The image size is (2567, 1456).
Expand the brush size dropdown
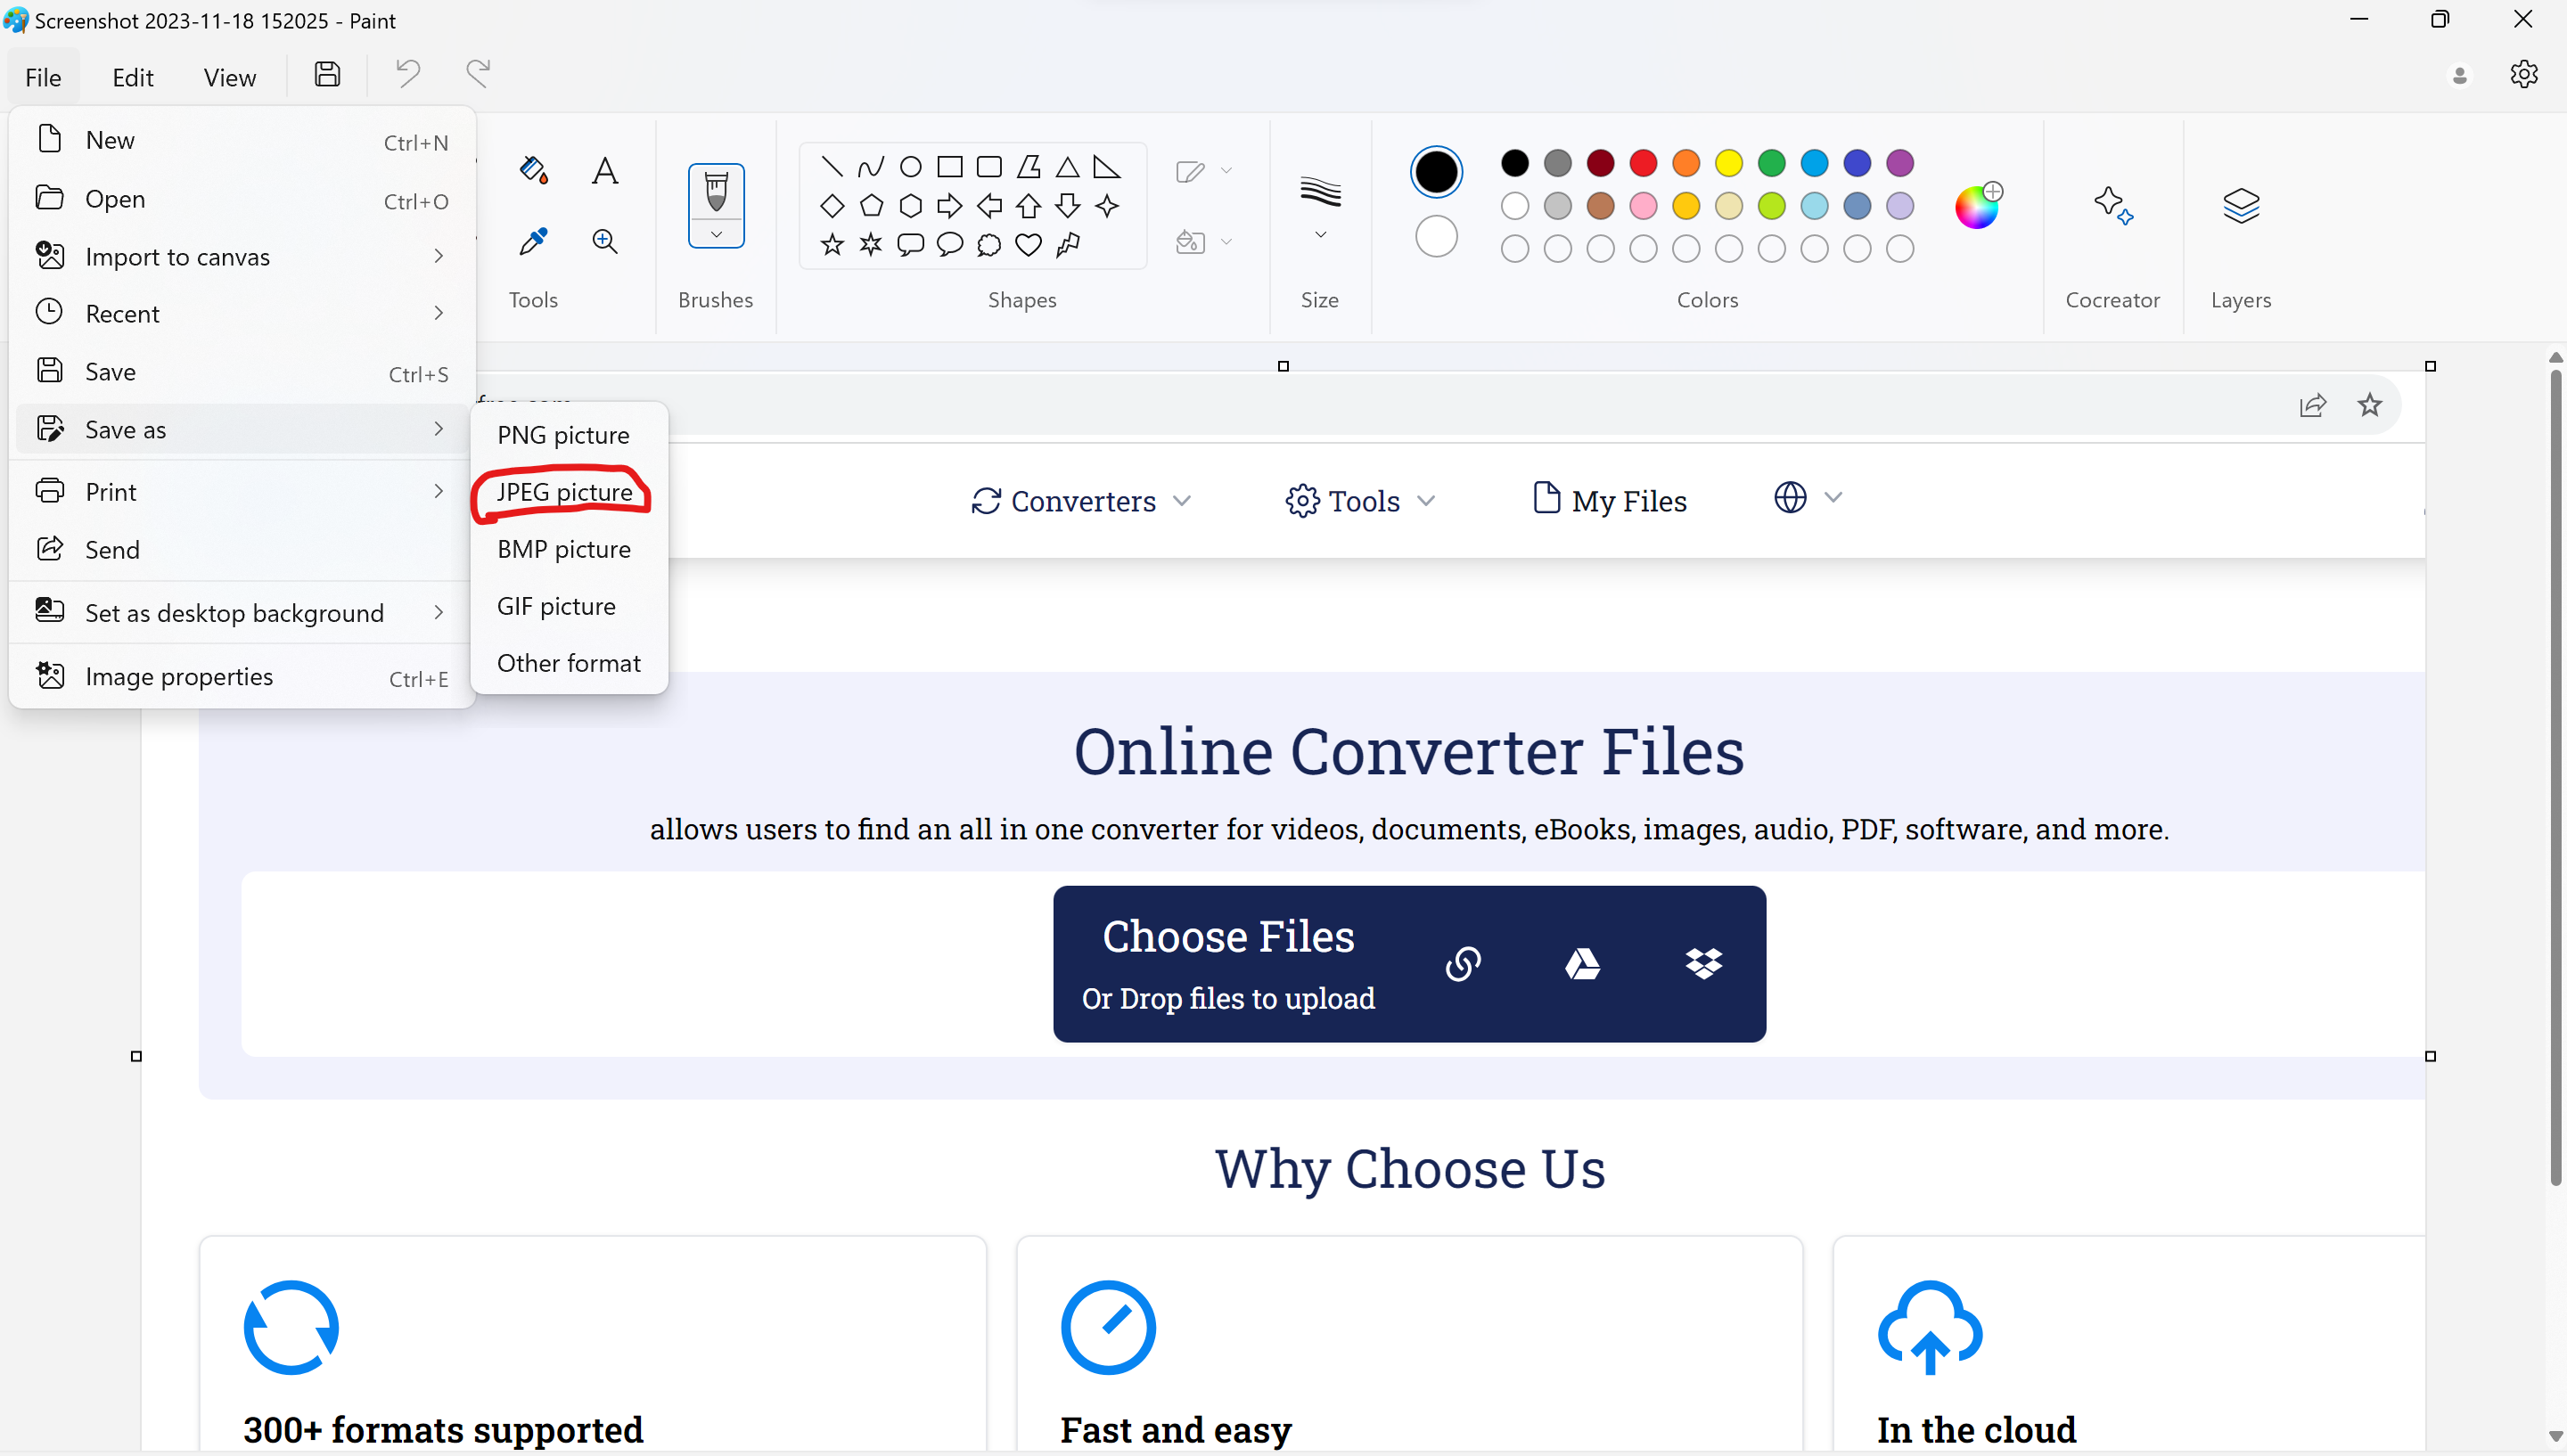tap(1320, 234)
